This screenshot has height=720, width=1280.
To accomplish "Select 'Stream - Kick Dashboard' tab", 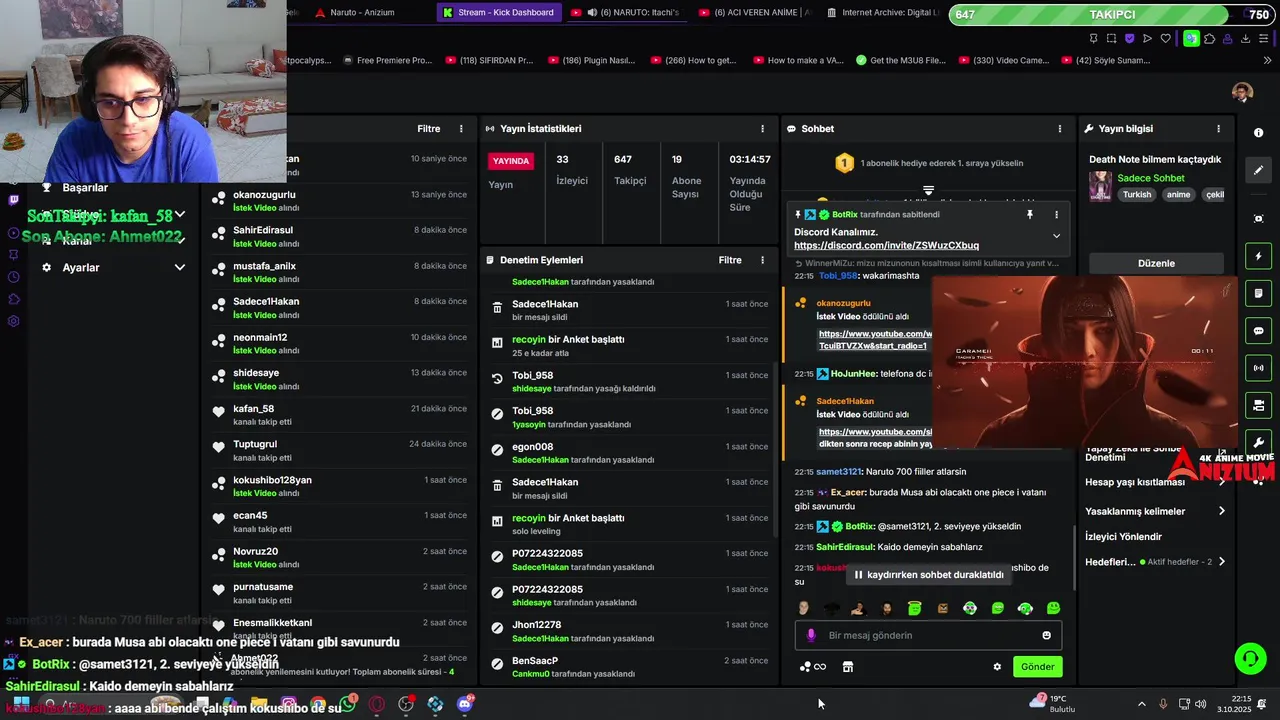I will pyautogui.click(x=498, y=13).
